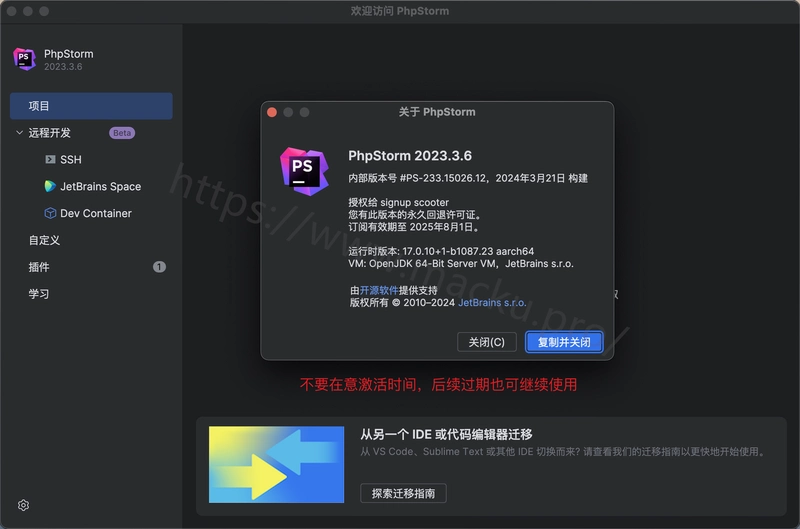Select the 项目 tab in sidebar

[x=91, y=106]
